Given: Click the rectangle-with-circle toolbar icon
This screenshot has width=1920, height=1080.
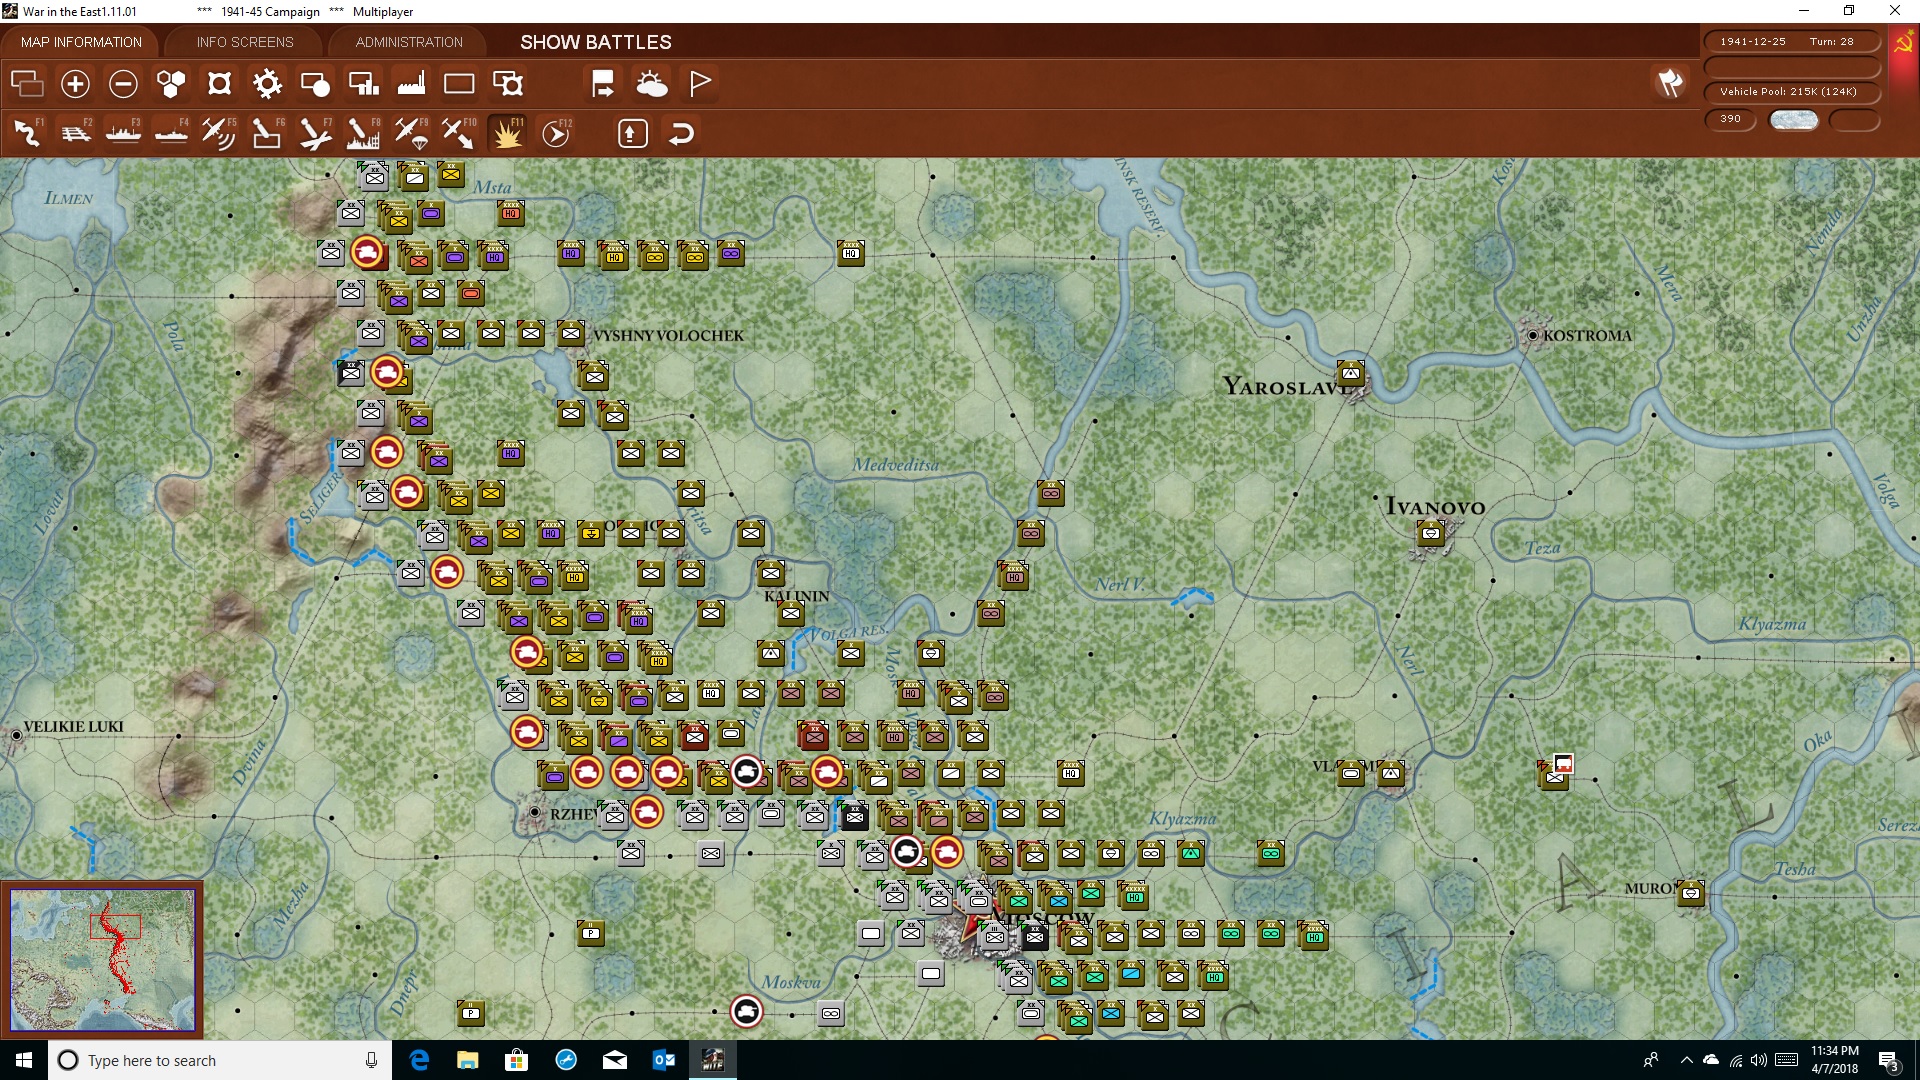Looking at the screenshot, I should [315, 84].
